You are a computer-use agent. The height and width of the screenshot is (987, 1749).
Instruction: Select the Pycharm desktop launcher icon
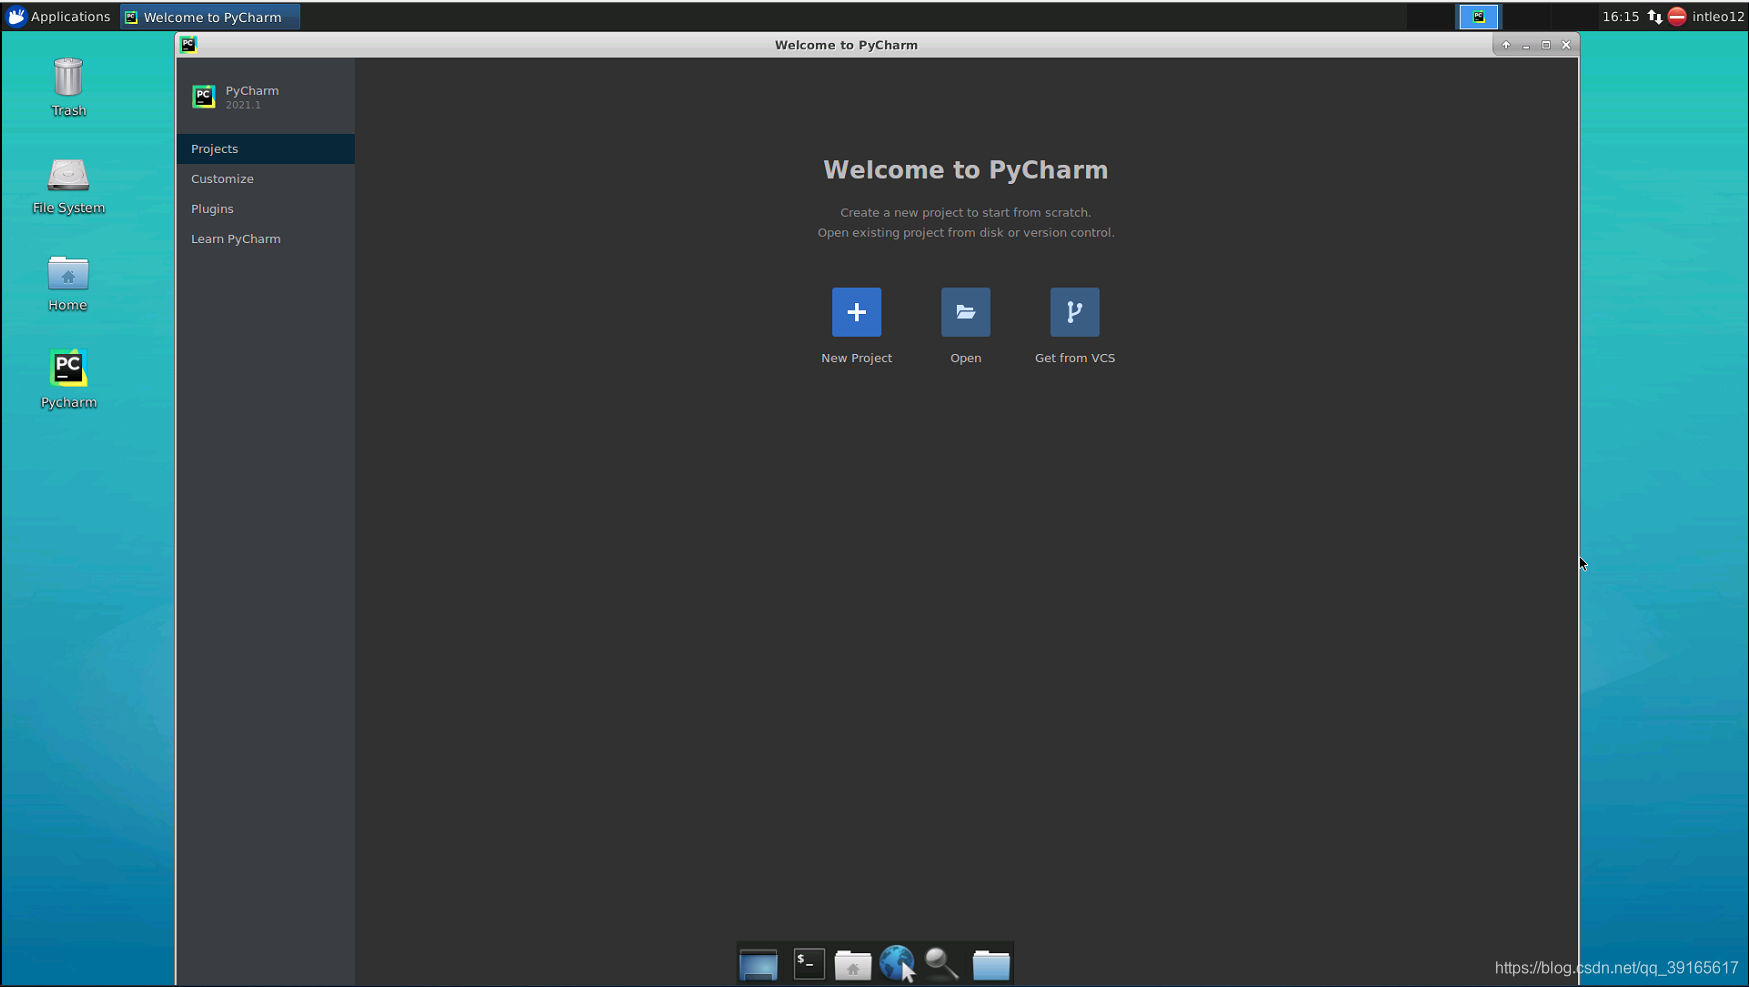[x=68, y=380]
